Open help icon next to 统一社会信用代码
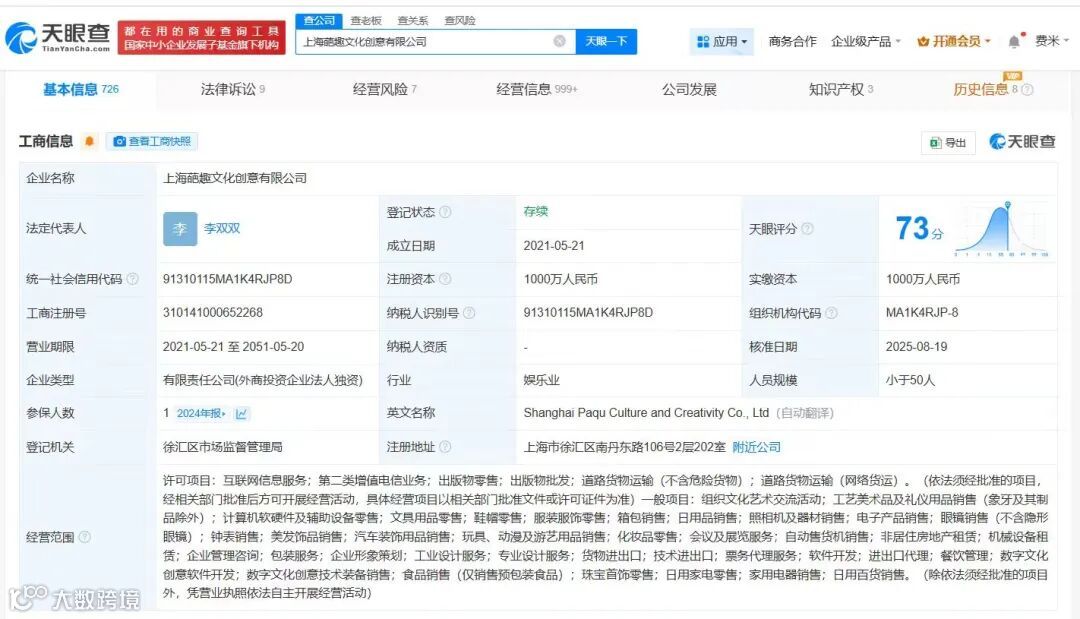The width and height of the screenshot is (1080, 619). [x=132, y=279]
